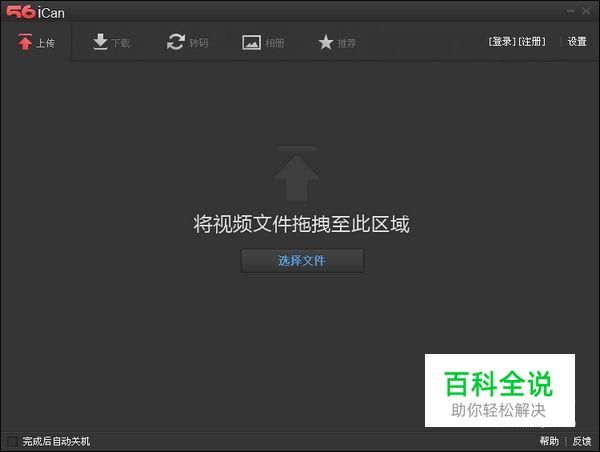Enable 完成后自动关机 checkbox
The image size is (600, 452).
click(12, 441)
